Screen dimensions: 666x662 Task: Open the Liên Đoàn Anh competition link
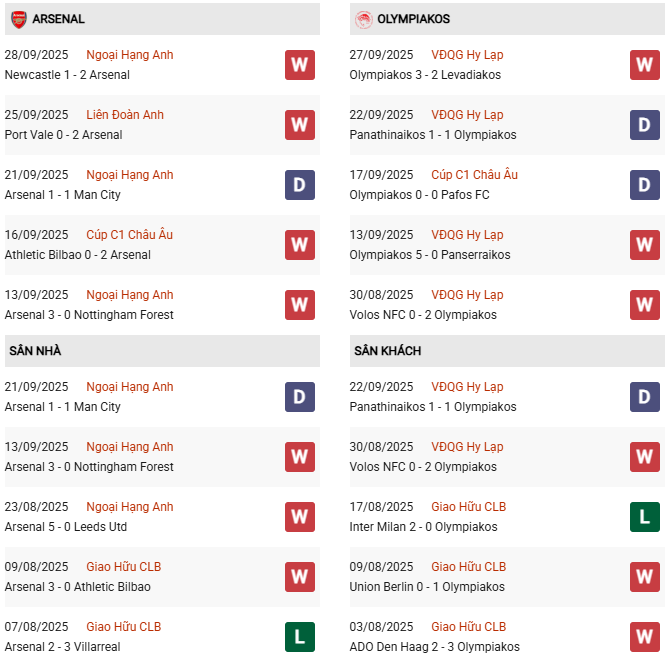pos(125,115)
